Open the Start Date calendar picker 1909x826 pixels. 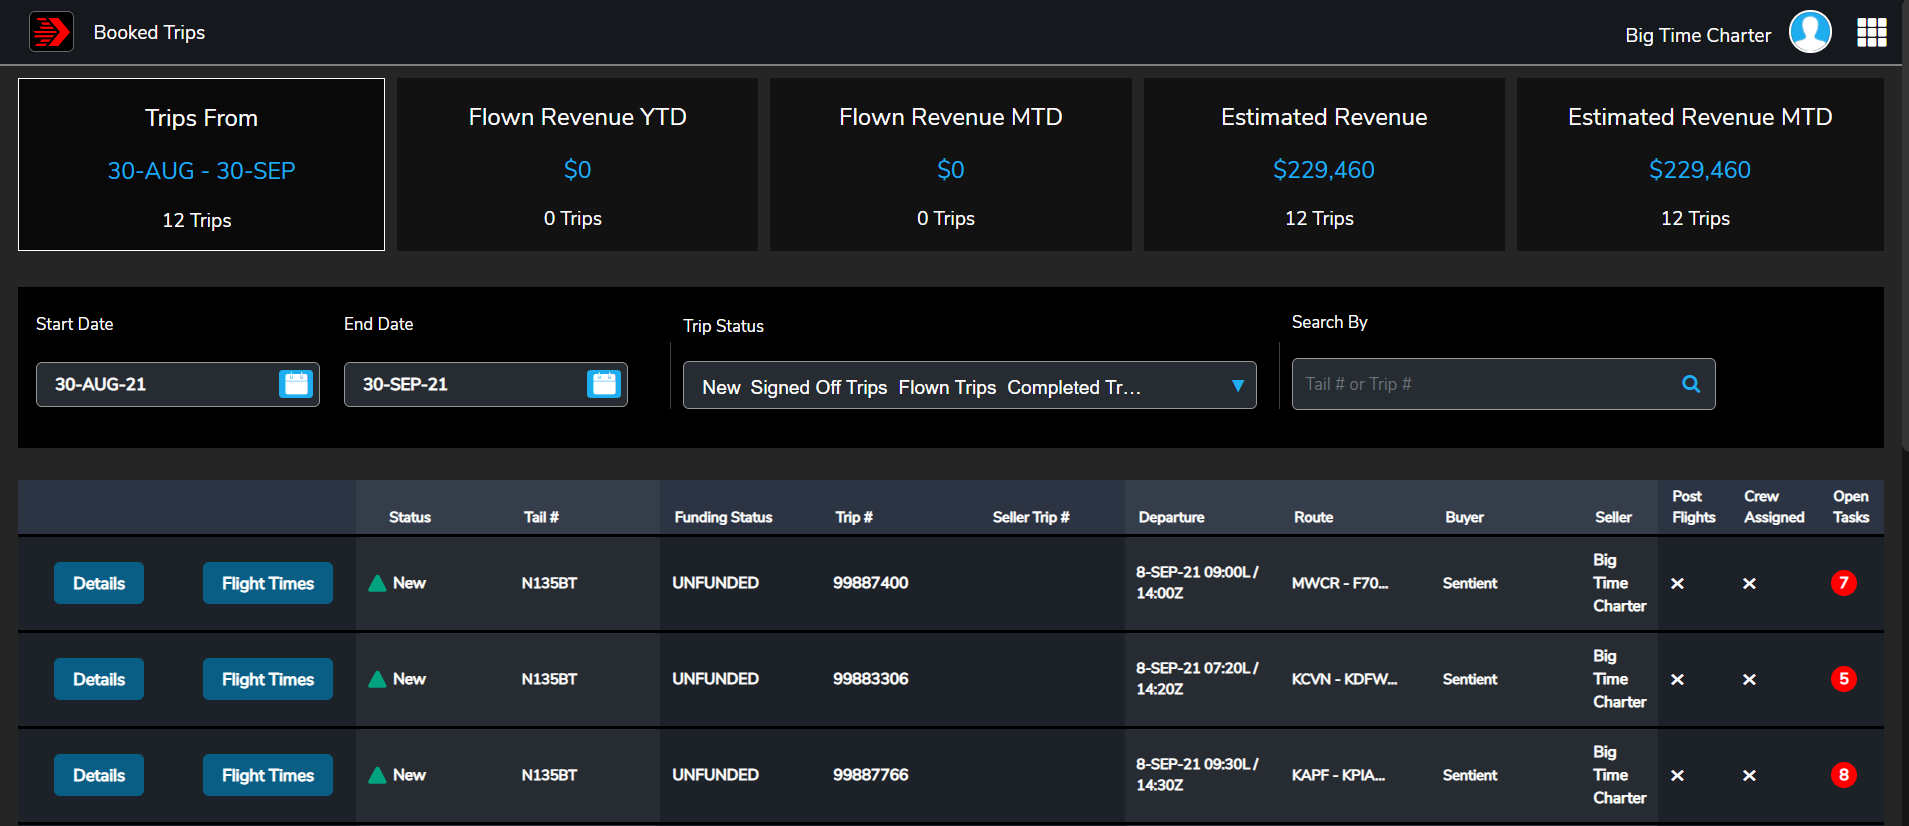[x=296, y=384]
